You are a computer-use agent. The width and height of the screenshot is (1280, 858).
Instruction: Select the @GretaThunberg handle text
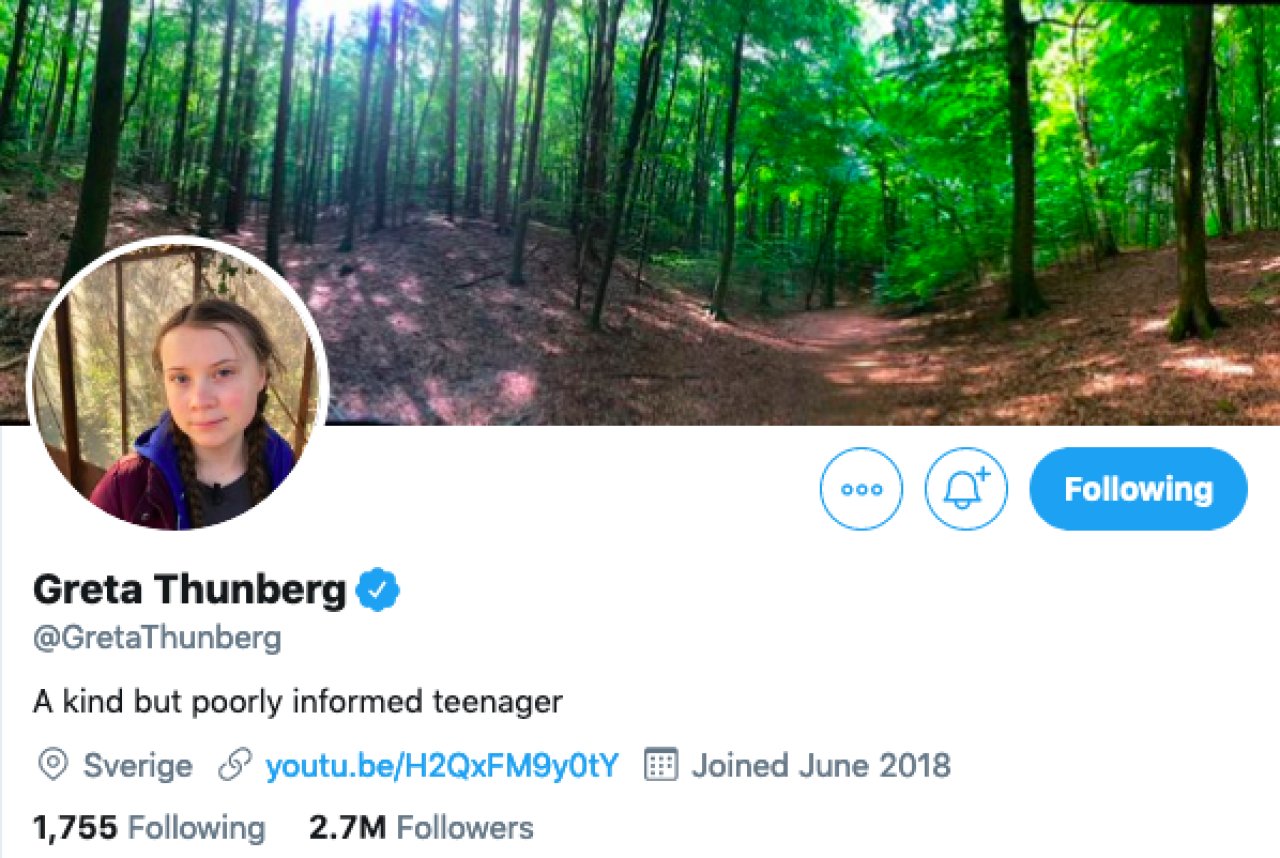pos(157,638)
